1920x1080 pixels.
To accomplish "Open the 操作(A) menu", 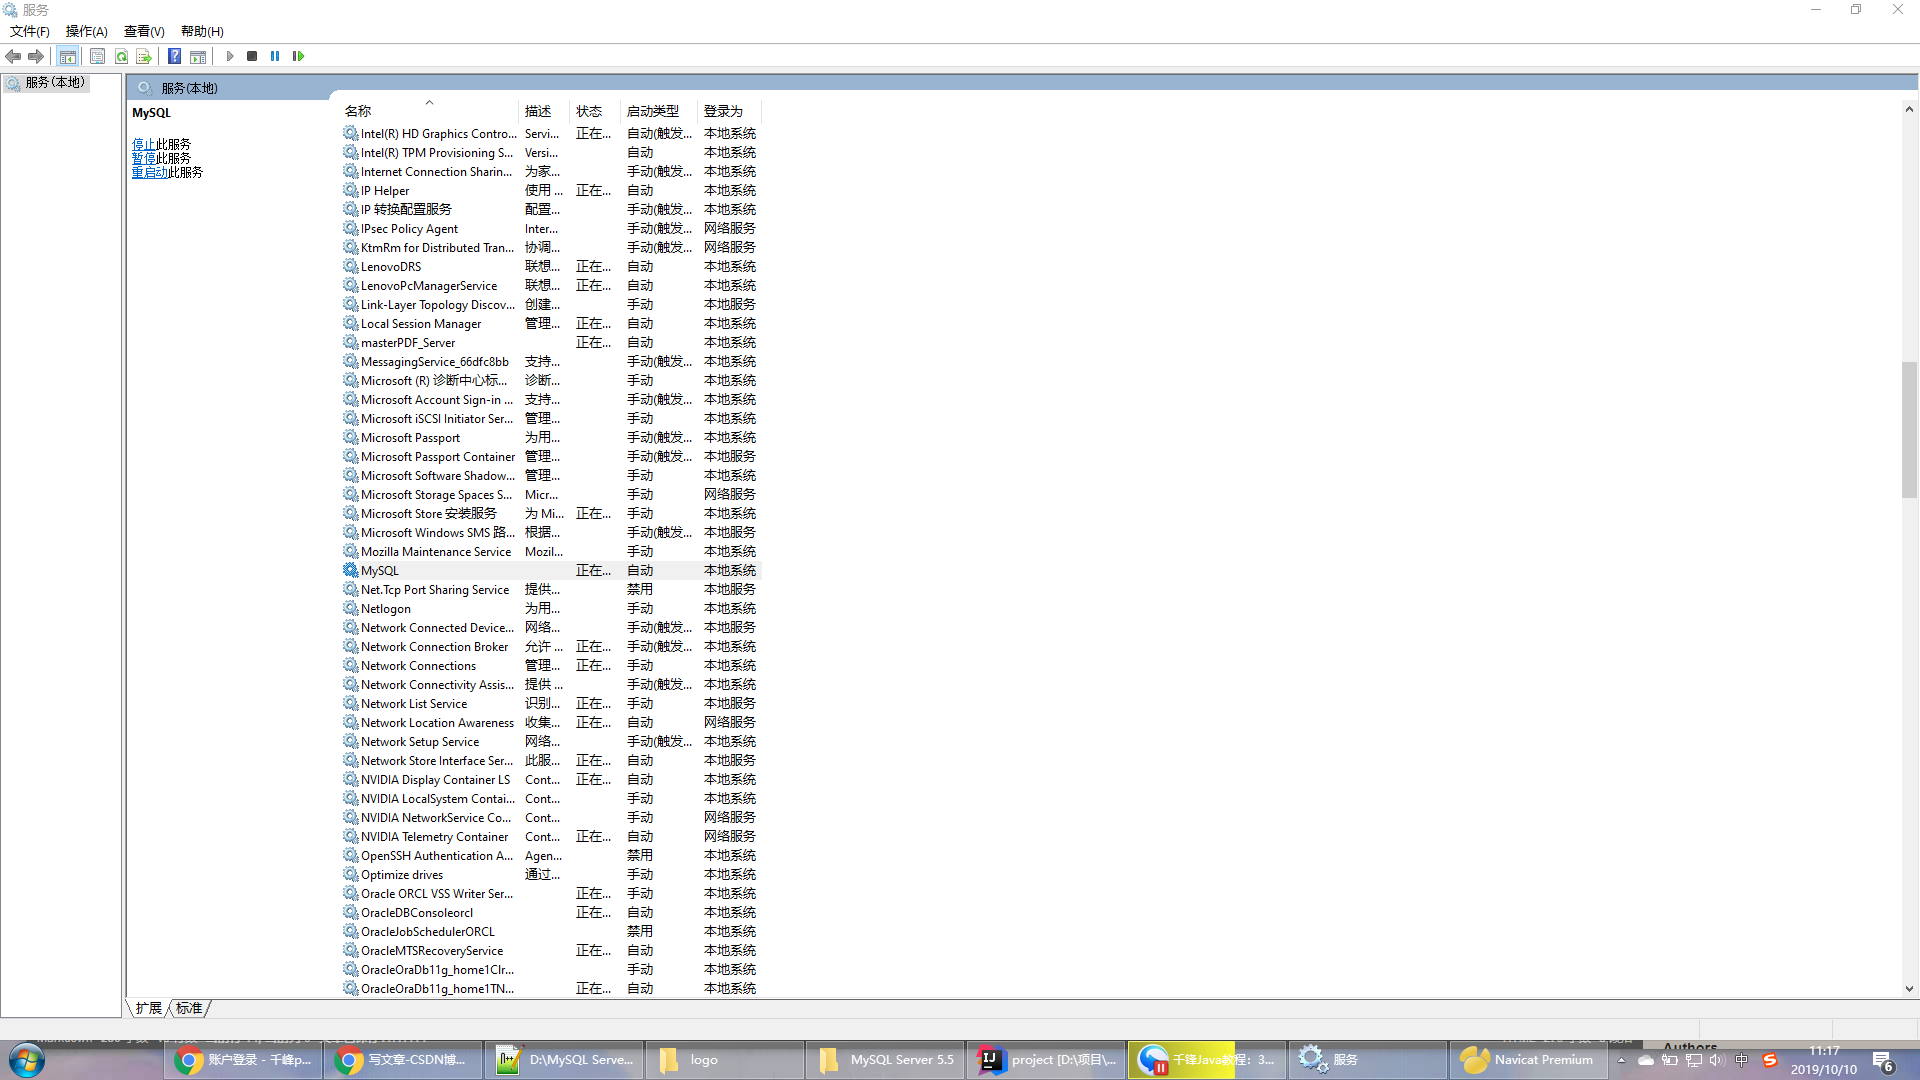I will click(86, 31).
